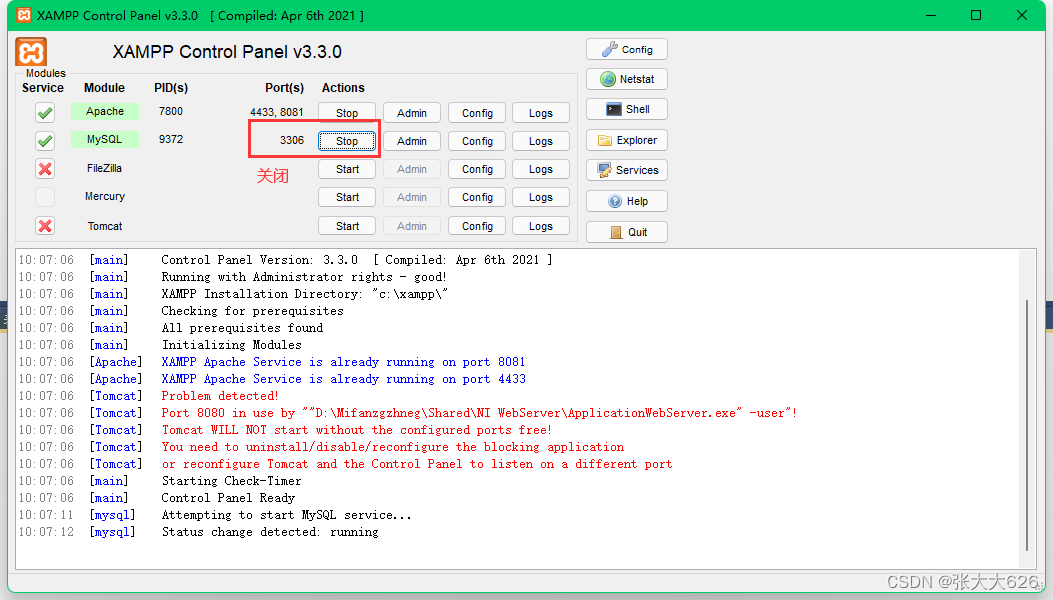Screen dimensions: 1053x600
Task: Open MySQL Config menu
Action: (477, 141)
